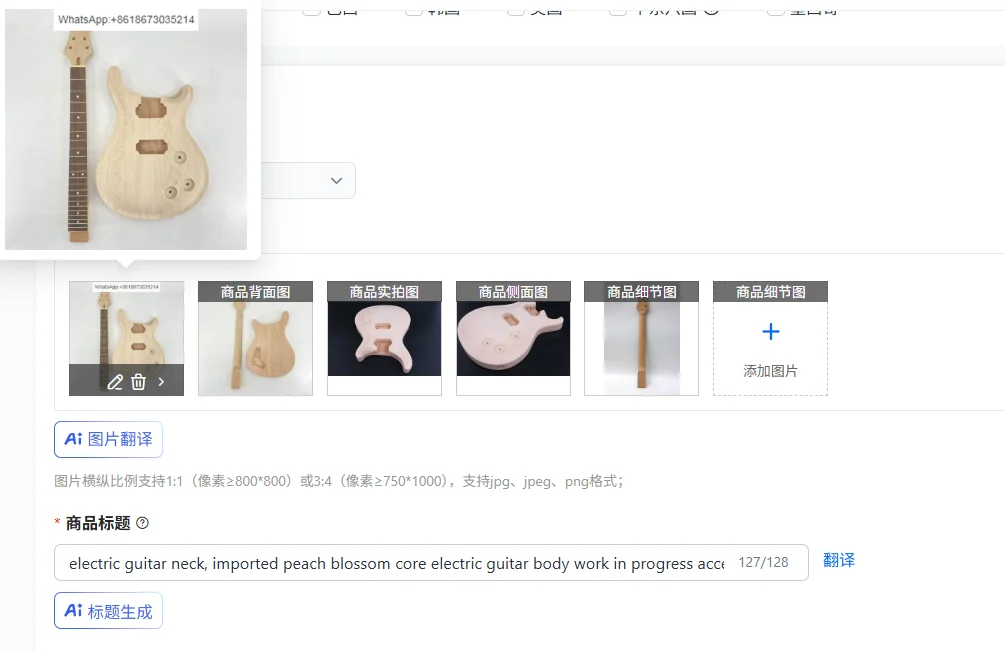Open the 商品侧面图 thumbnail

click(513, 338)
